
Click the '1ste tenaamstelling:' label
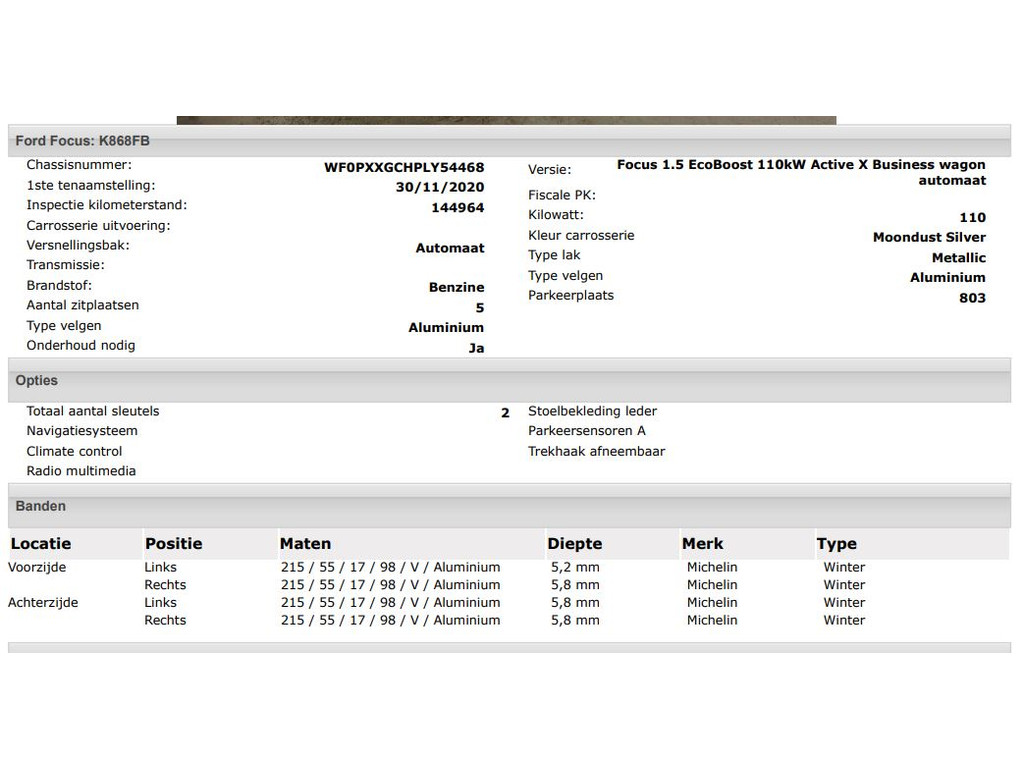pyautogui.click(x=91, y=185)
